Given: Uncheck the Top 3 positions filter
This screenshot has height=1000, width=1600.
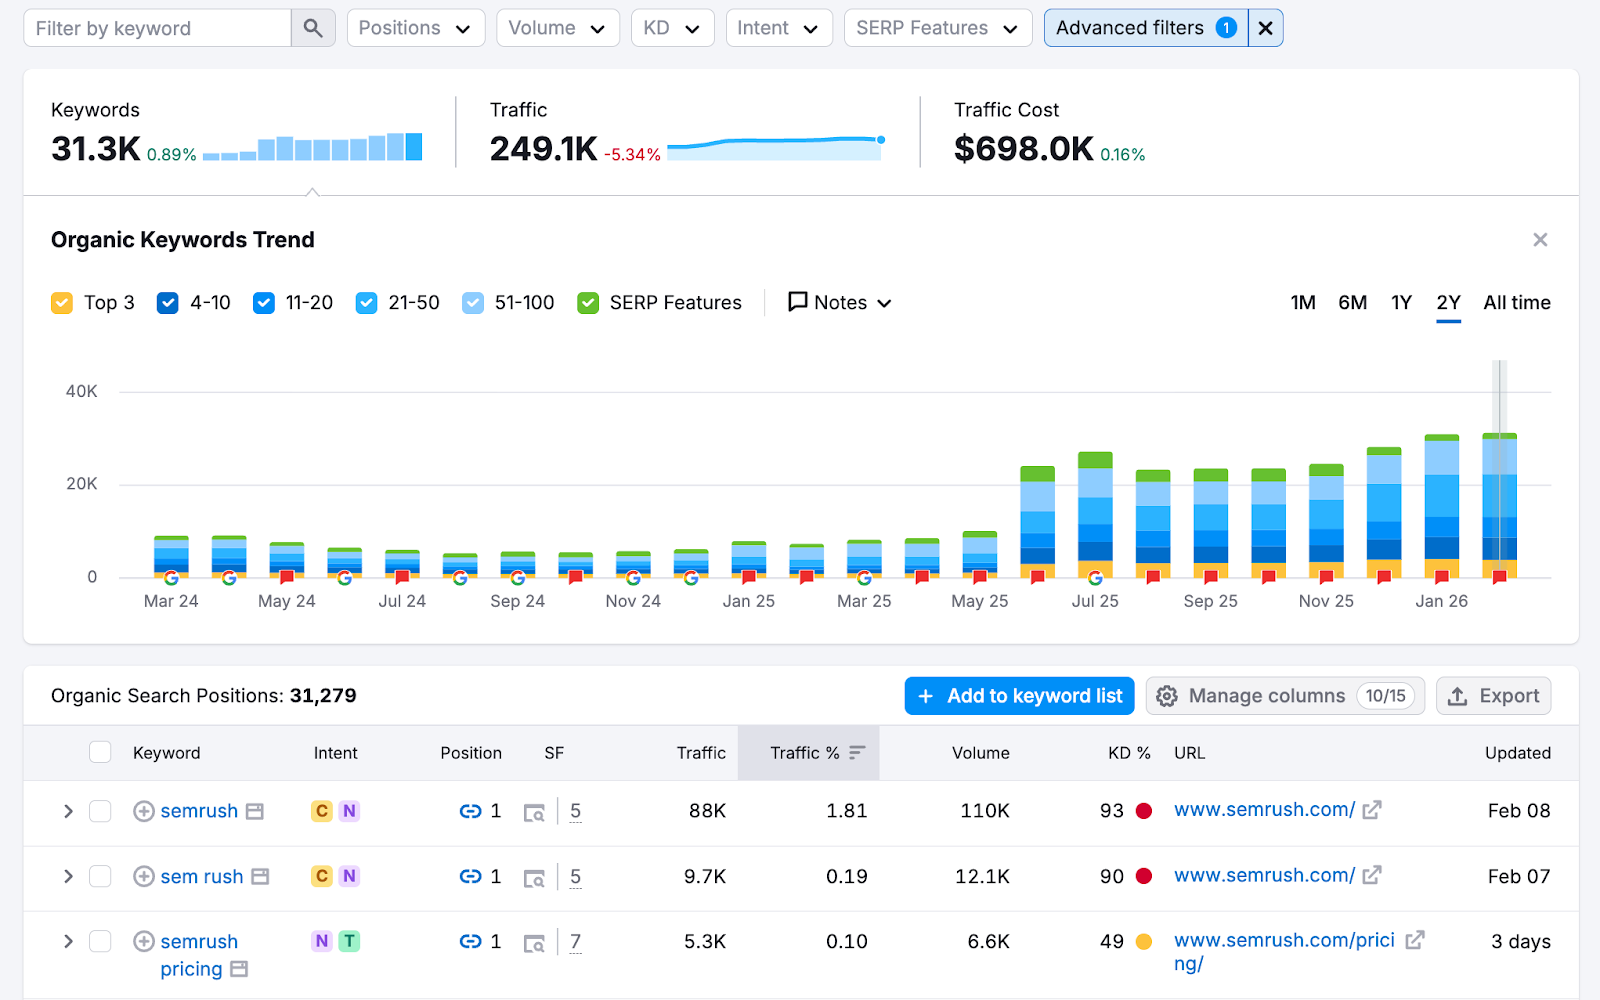Looking at the screenshot, I should (62, 302).
